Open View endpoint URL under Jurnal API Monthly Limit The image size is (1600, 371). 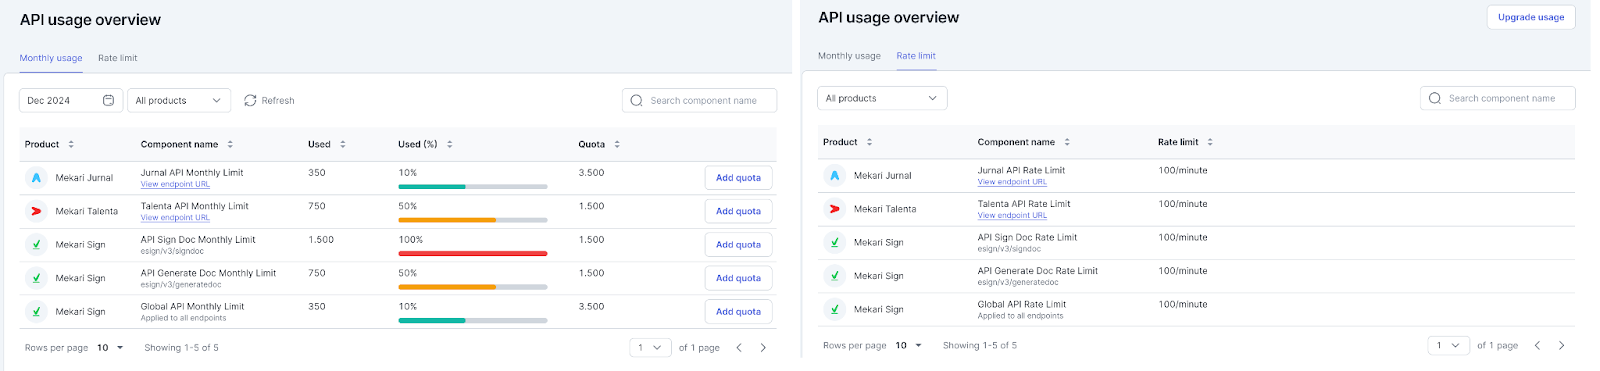click(x=175, y=184)
